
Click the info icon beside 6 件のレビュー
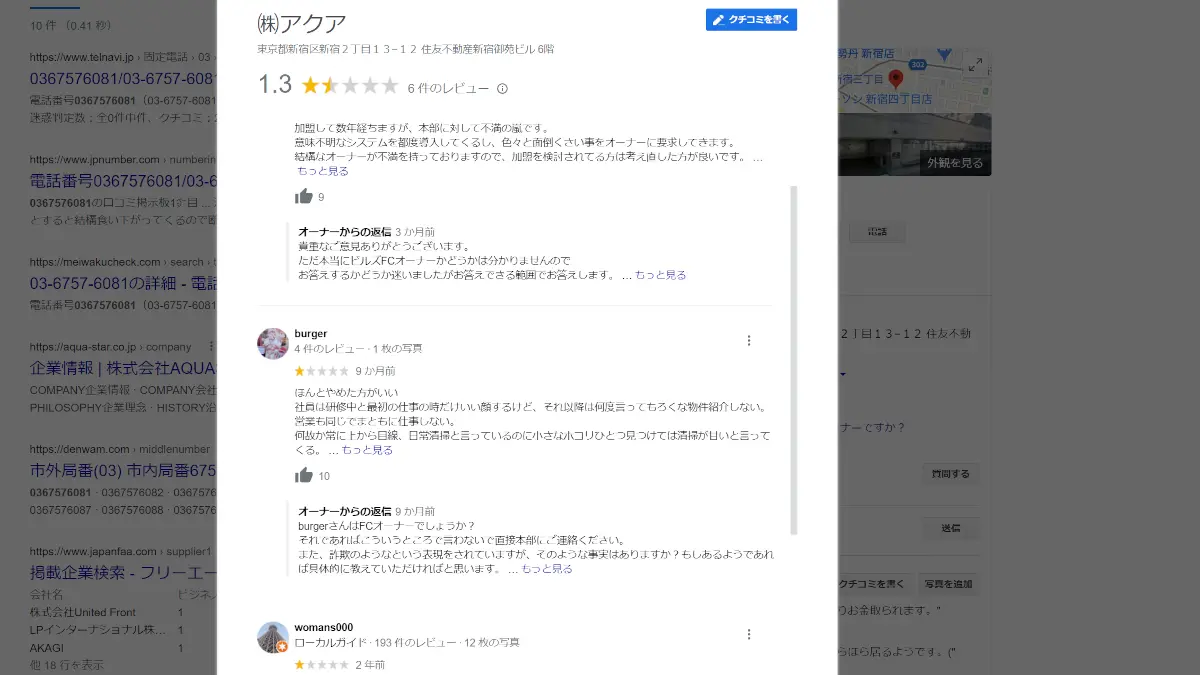click(502, 88)
